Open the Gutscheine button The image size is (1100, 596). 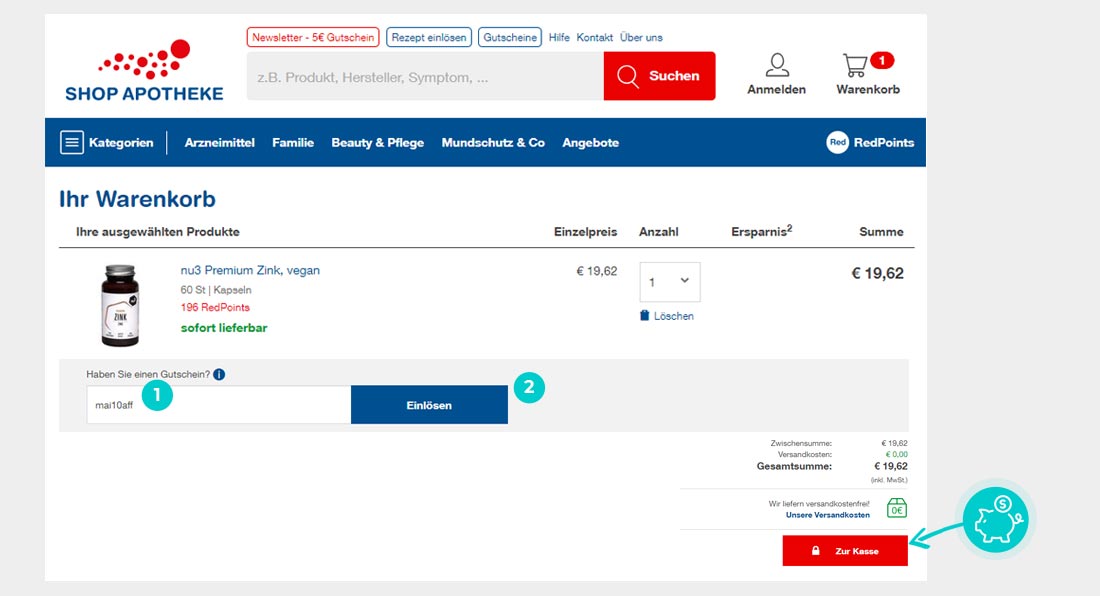(510, 37)
